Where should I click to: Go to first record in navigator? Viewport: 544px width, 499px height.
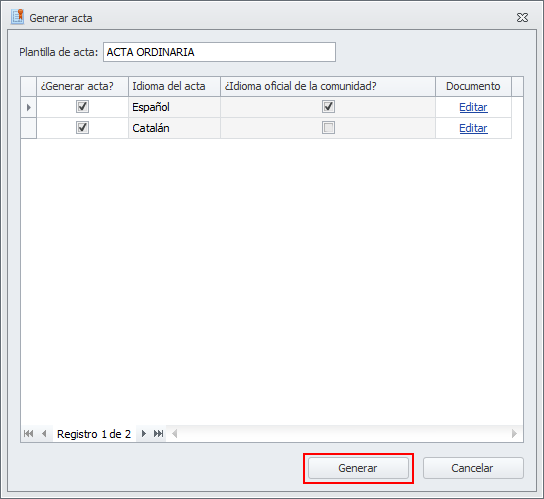pos(28,433)
